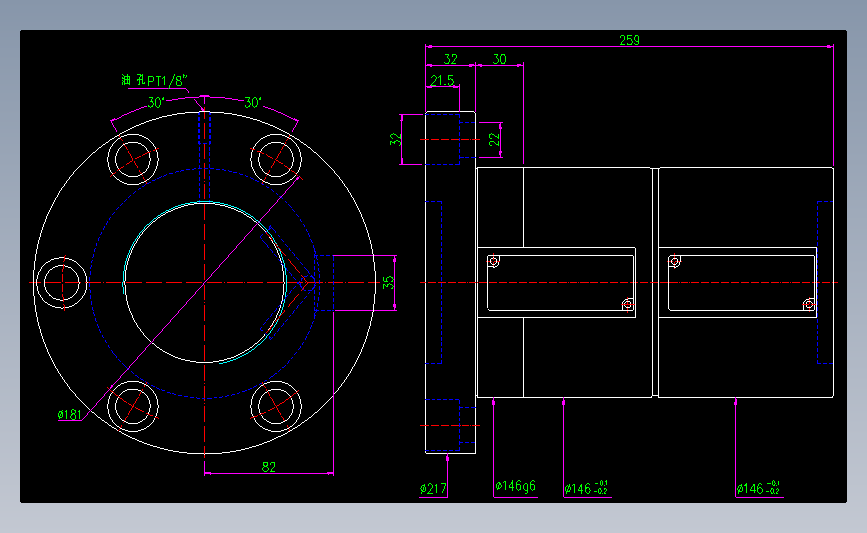Click the oil hole PT1/8" annotation

[154, 81]
